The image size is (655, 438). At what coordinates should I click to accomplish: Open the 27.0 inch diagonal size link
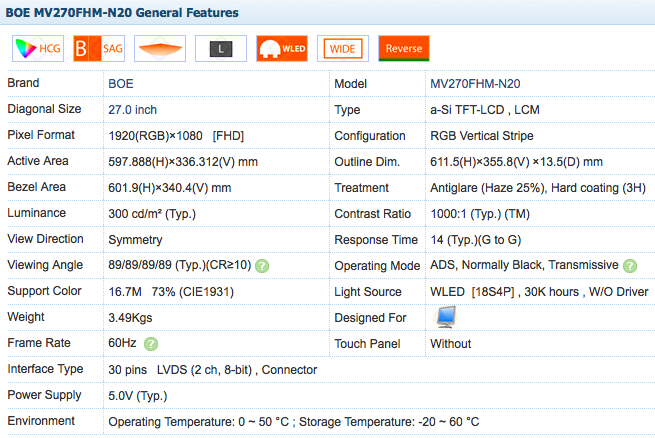pyautogui.click(x=132, y=110)
